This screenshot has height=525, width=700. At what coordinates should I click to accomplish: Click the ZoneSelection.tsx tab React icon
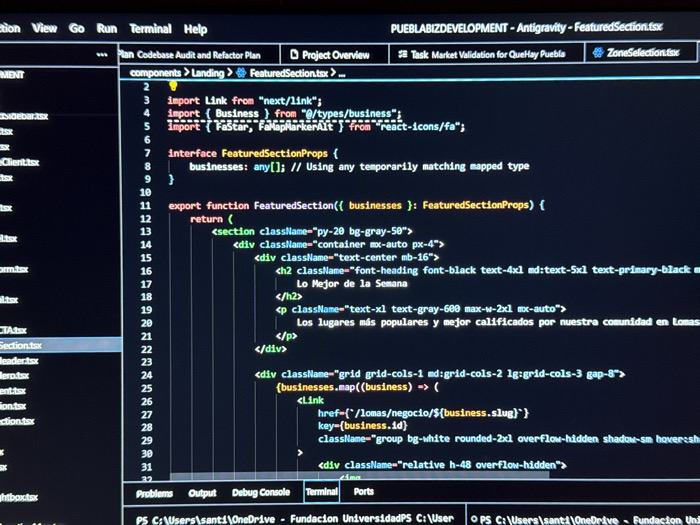598,53
